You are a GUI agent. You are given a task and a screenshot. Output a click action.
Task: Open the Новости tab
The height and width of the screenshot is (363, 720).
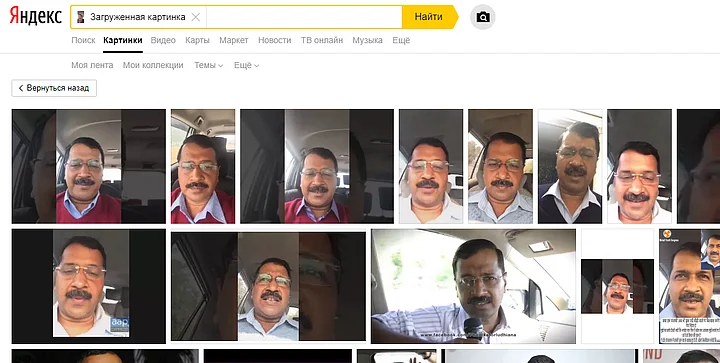(275, 40)
